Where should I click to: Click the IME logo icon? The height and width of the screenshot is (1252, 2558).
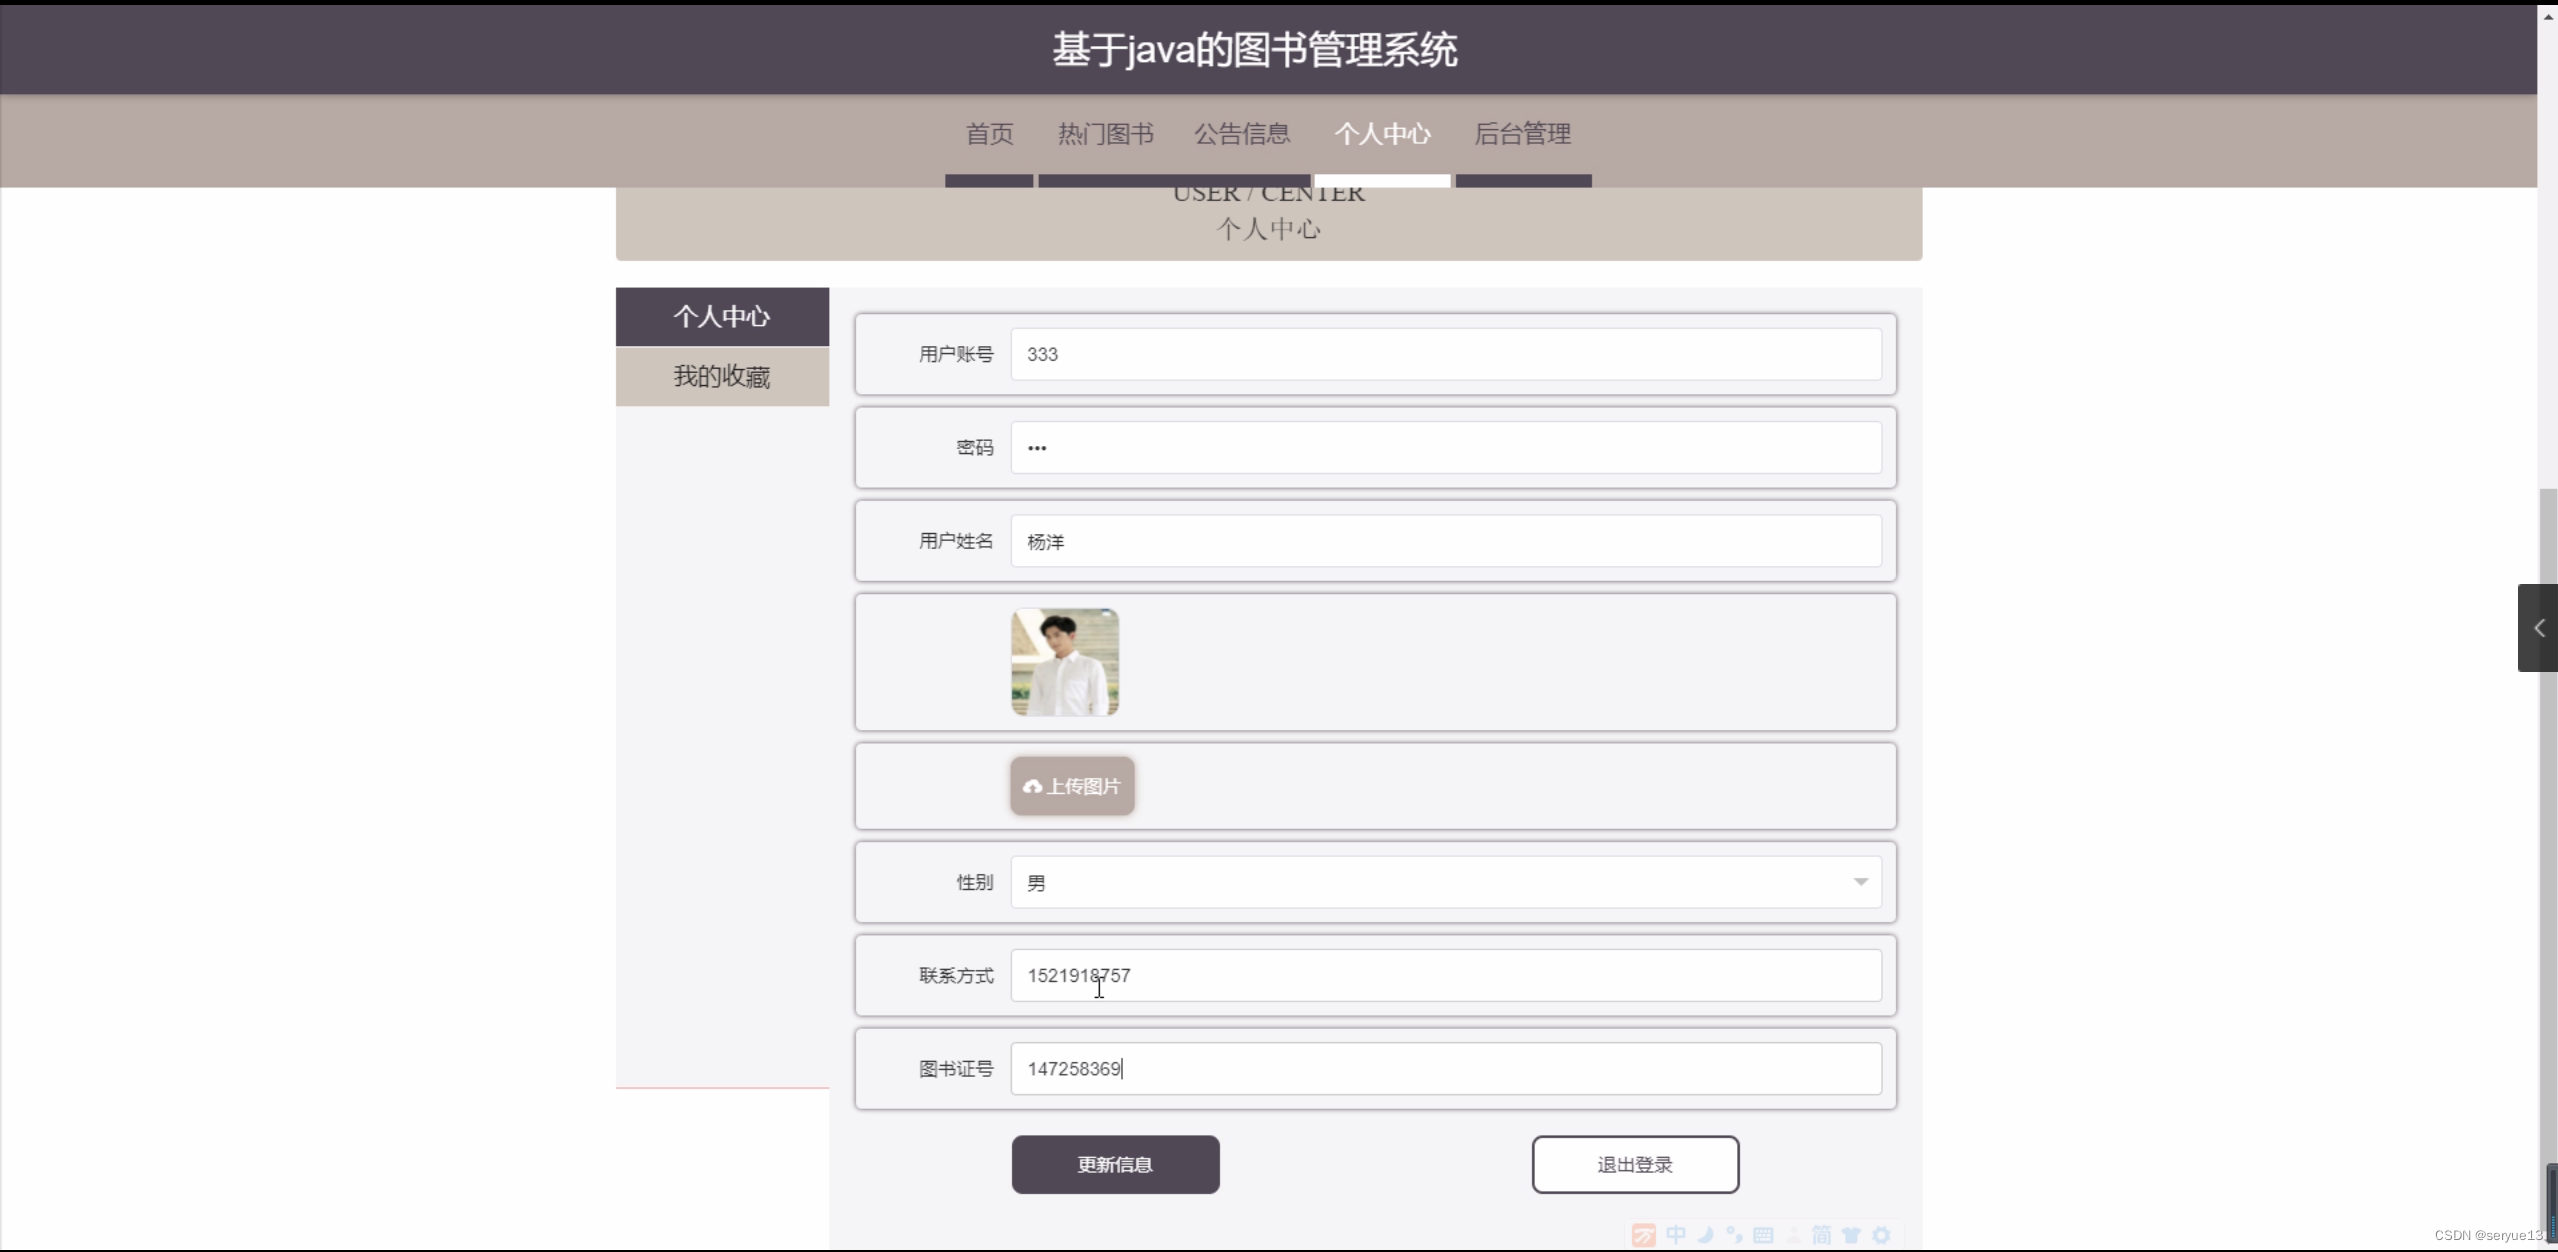[x=1644, y=1235]
